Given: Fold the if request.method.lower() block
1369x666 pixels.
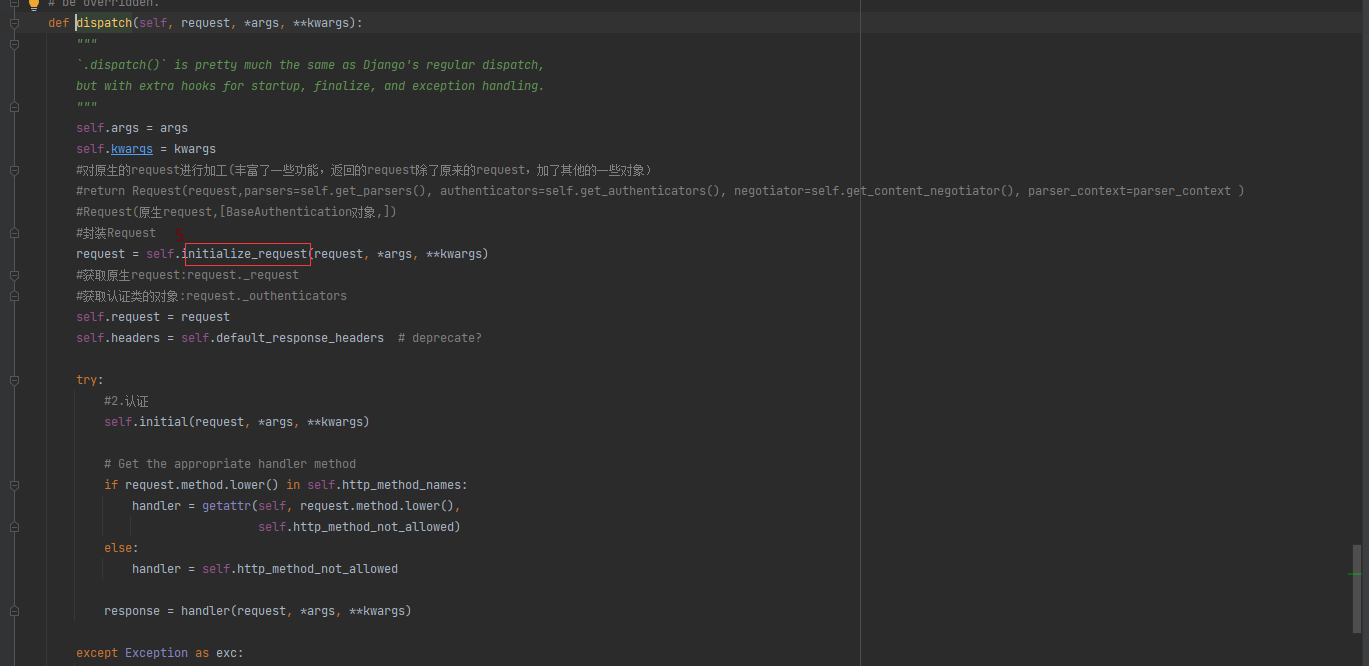Looking at the screenshot, I should (15, 485).
